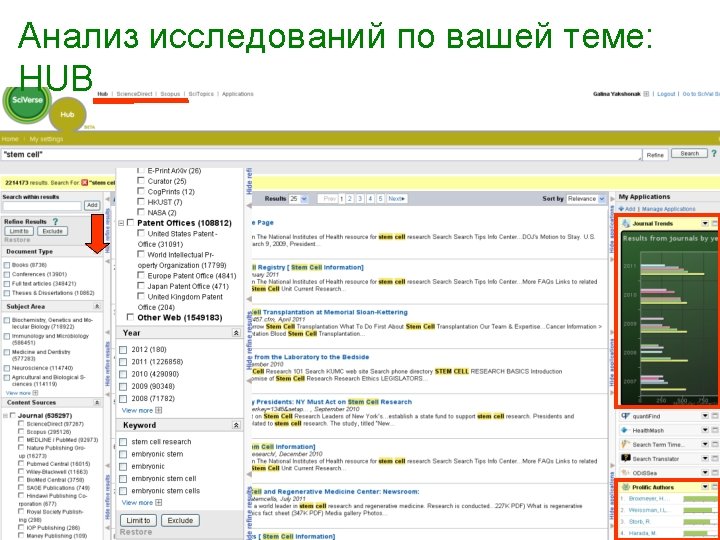Check the Neuroscience subject area
The image size is (720, 540).
(x=7, y=368)
